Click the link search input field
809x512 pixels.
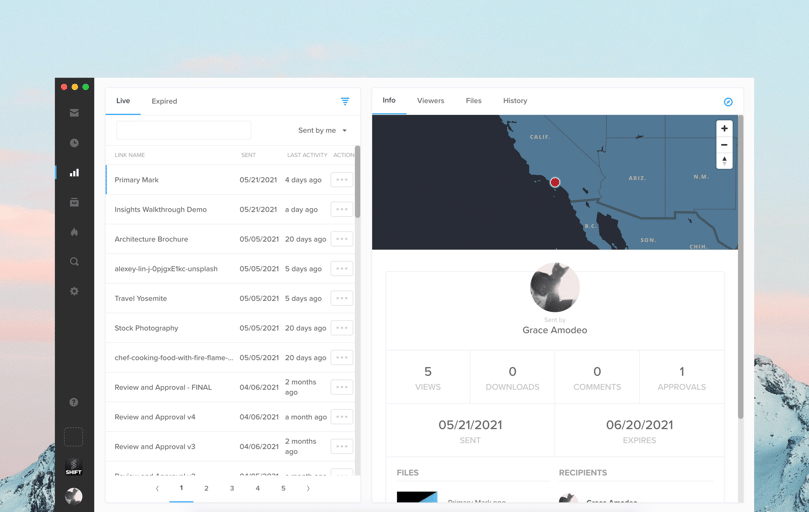pos(184,131)
